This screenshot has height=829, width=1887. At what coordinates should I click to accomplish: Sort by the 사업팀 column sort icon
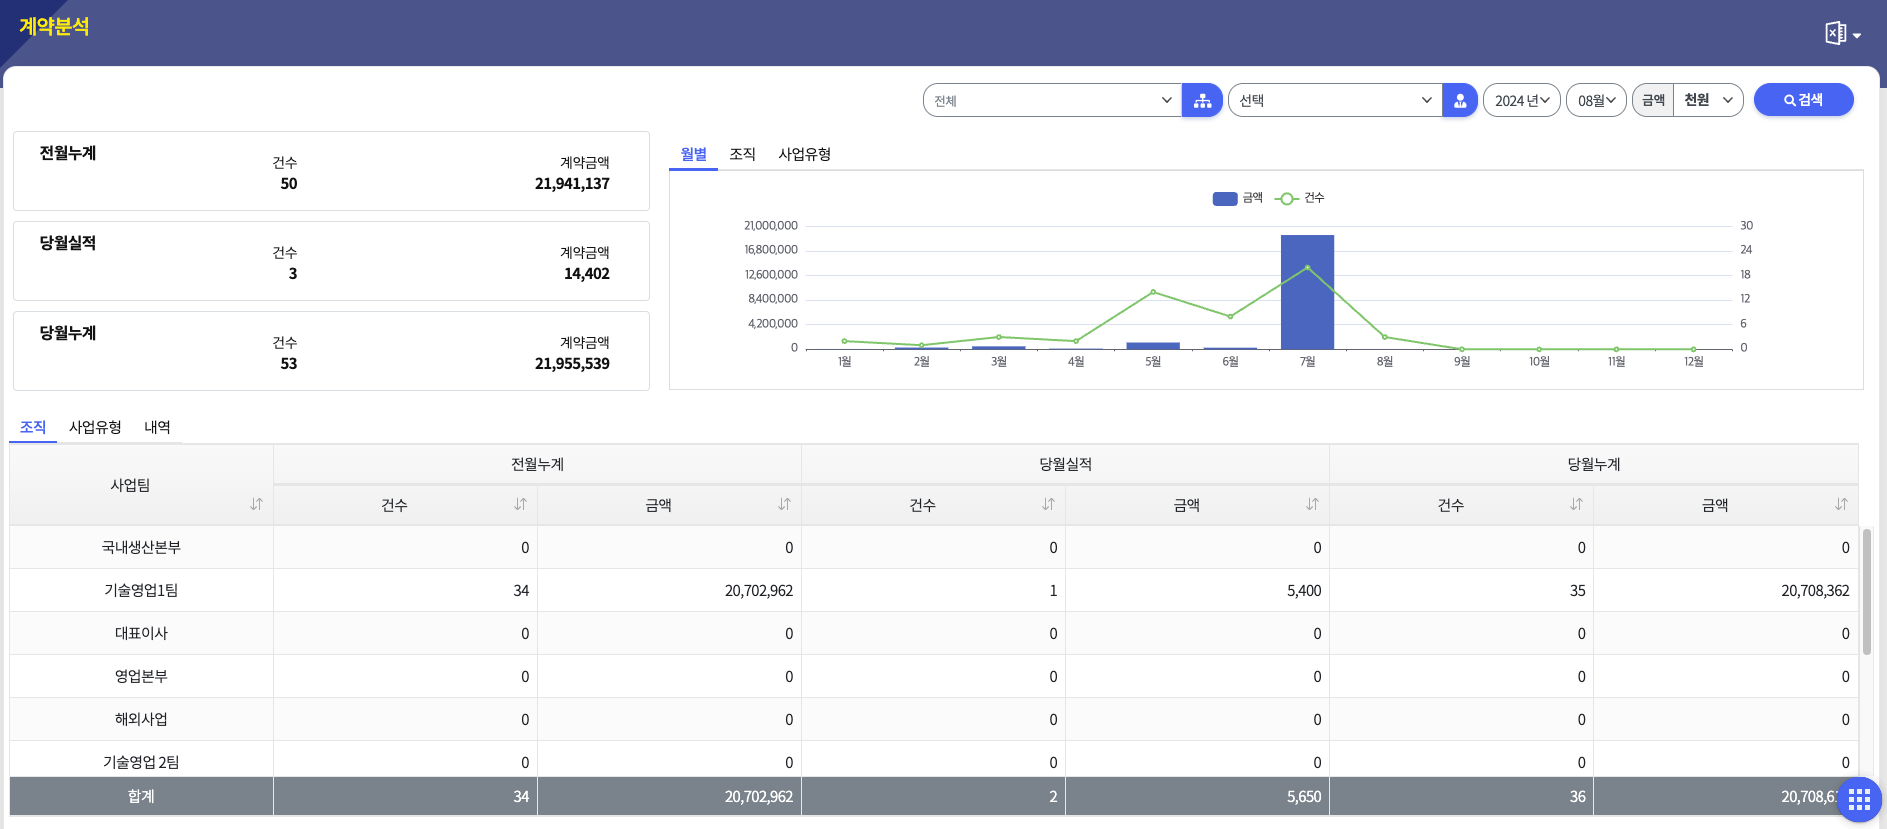pyautogui.click(x=256, y=504)
